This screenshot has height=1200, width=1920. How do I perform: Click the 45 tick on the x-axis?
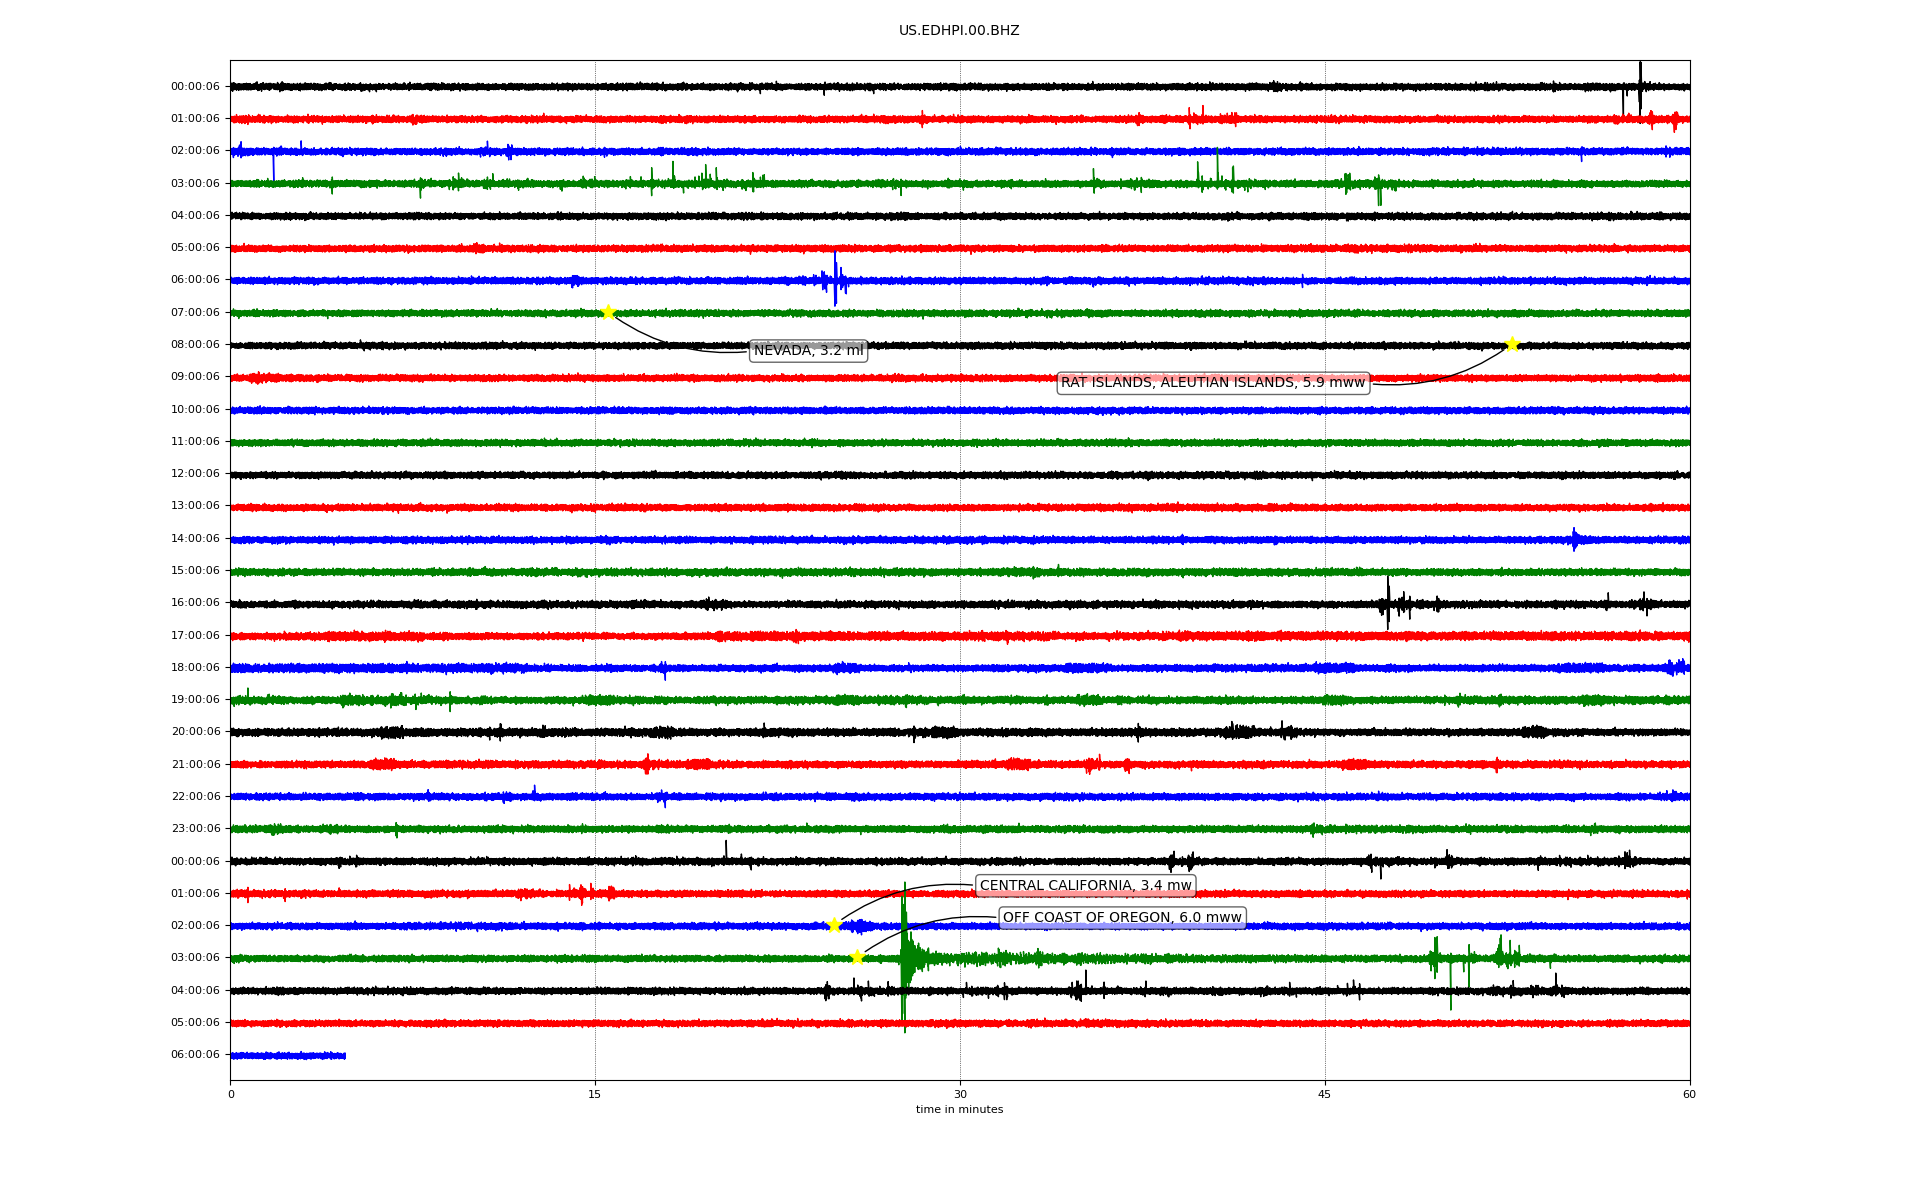(1324, 1094)
